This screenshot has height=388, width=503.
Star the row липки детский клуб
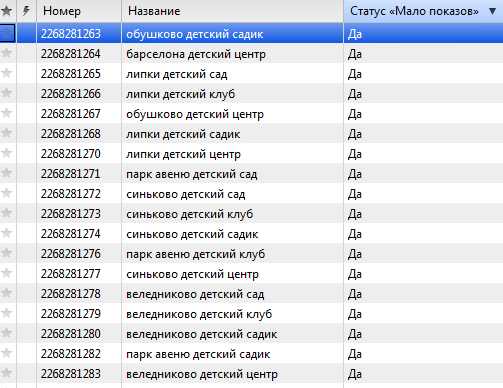pos(7,93)
